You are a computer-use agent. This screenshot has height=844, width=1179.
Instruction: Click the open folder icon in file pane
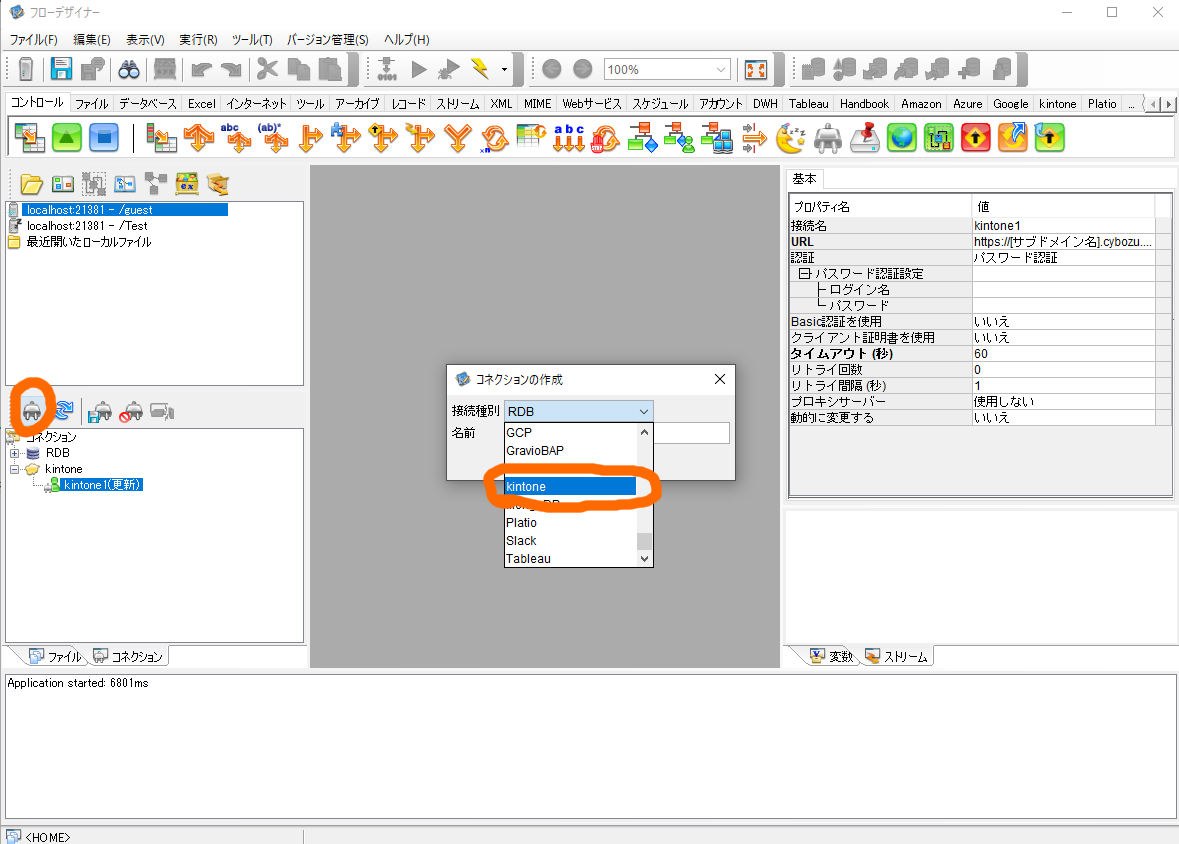[31, 184]
